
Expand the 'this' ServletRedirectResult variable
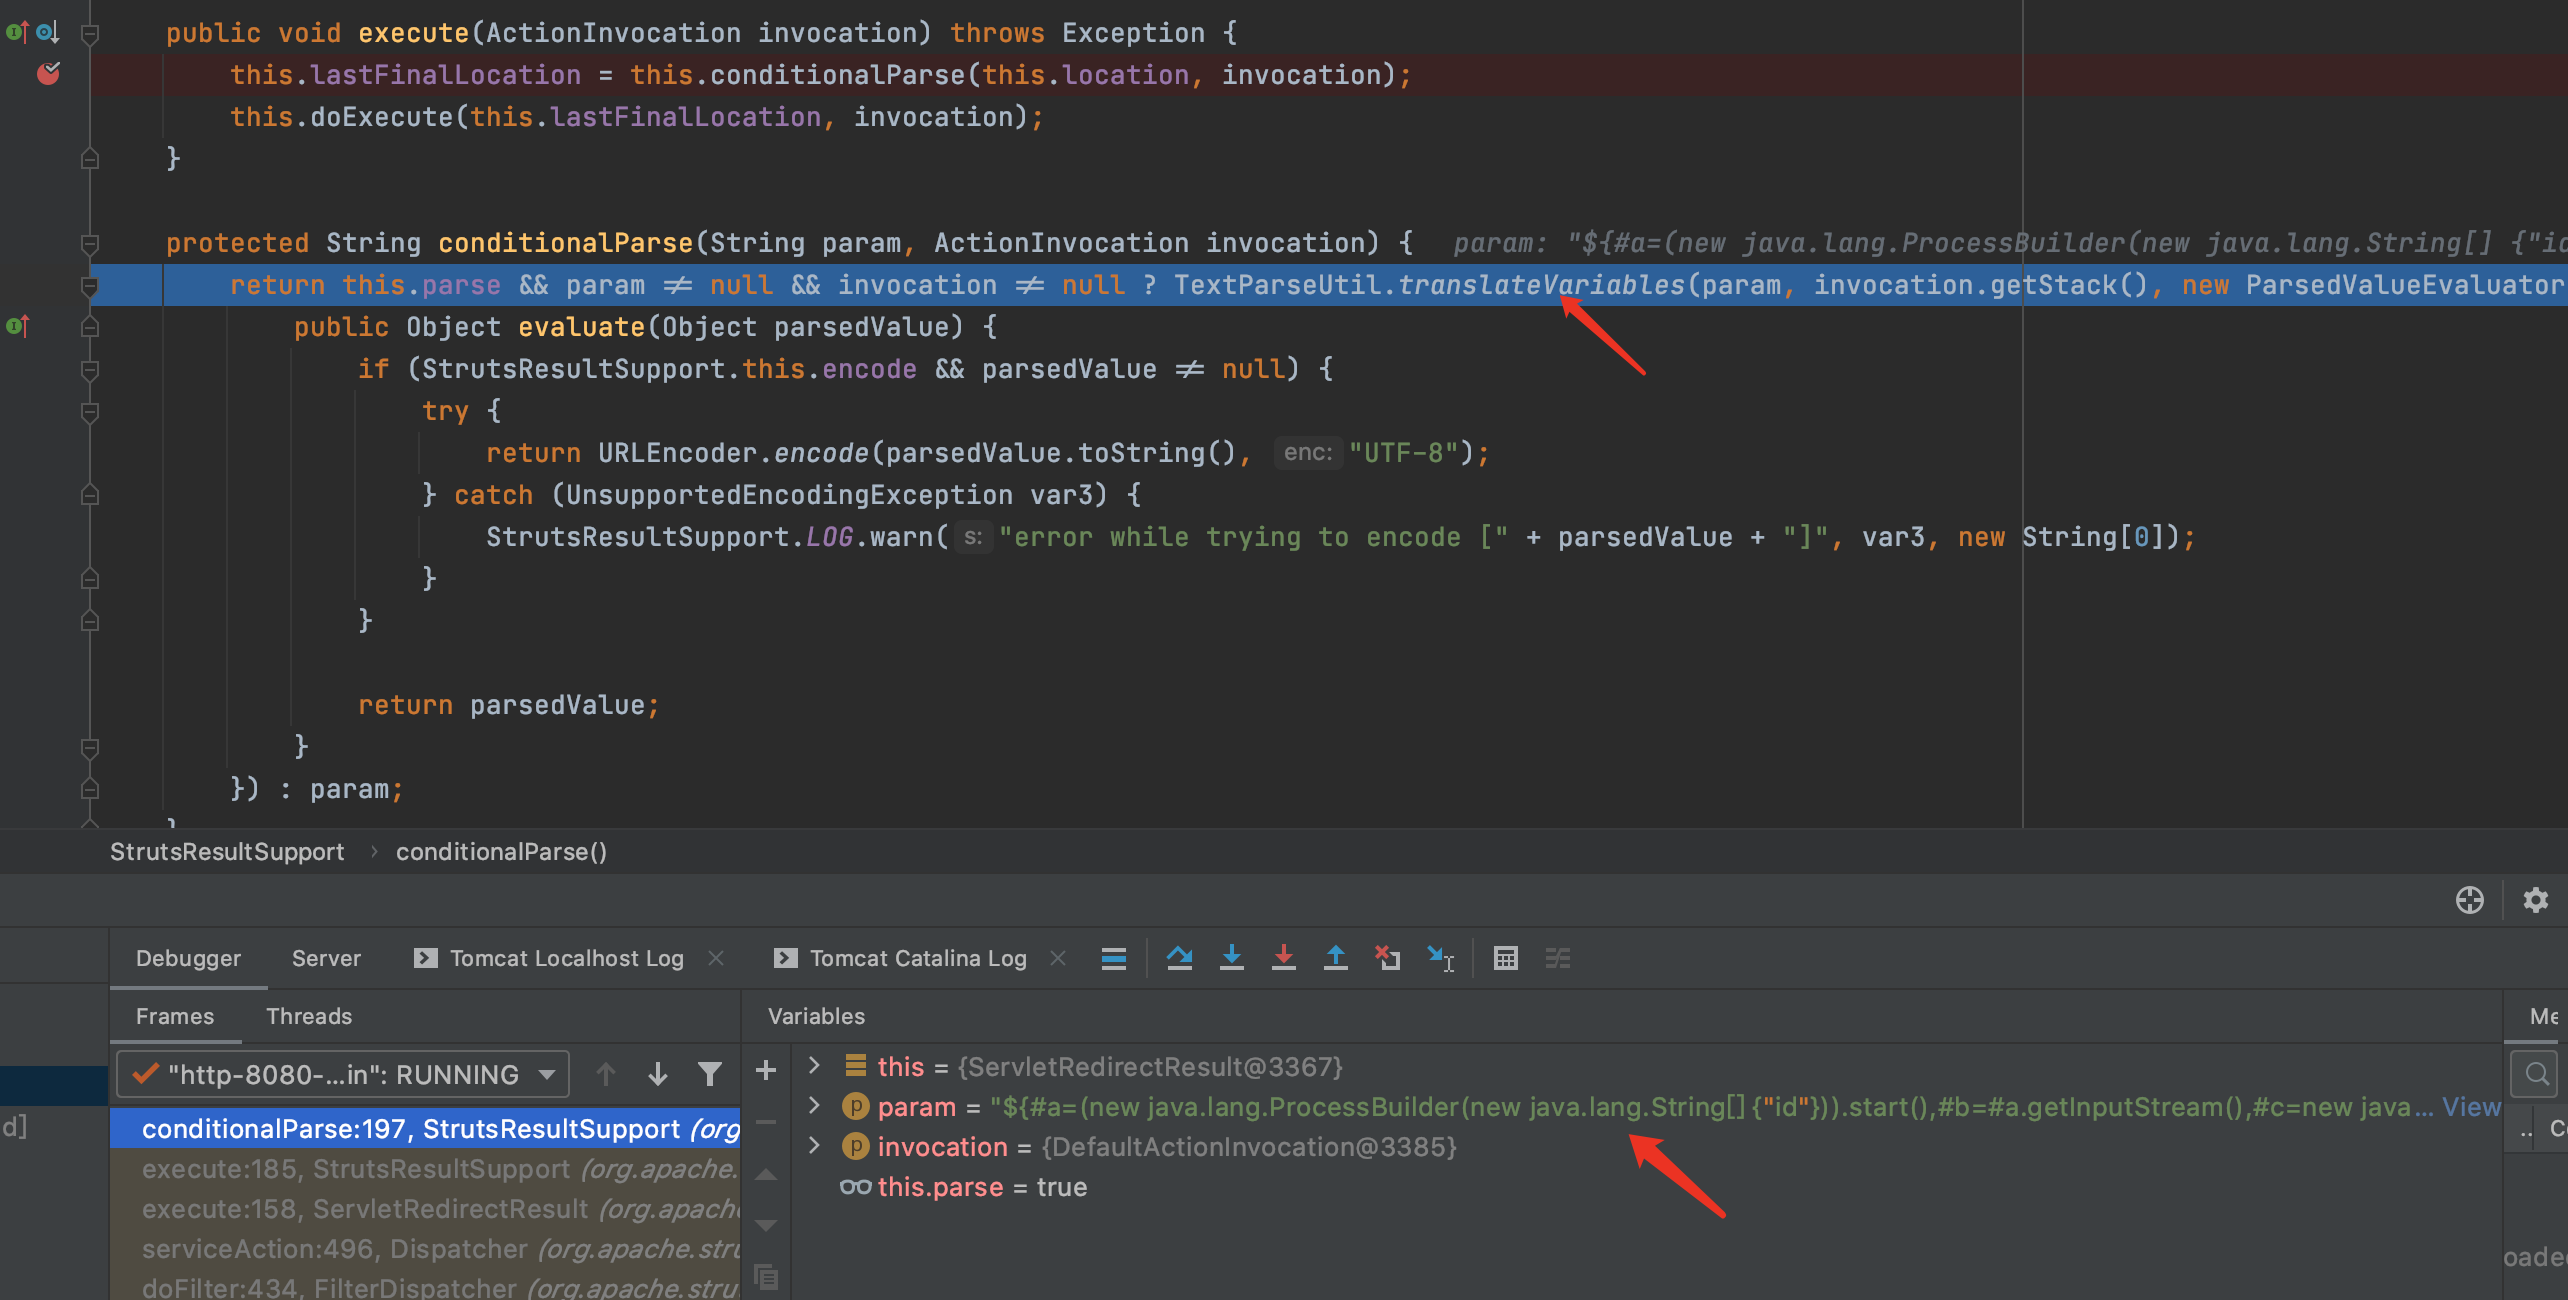(x=814, y=1066)
